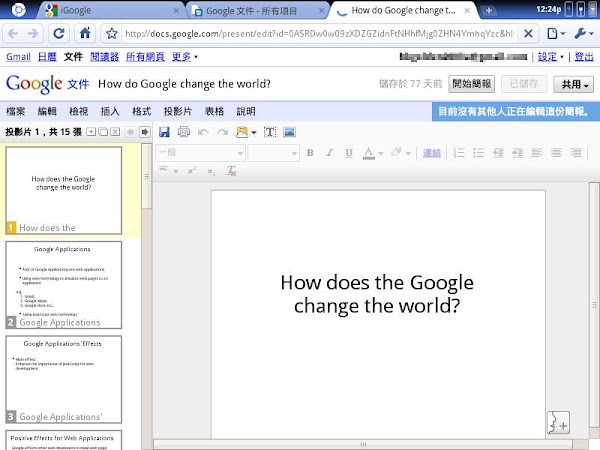Click the text color A swatch
This screenshot has height=450, width=600.
(x=368, y=153)
